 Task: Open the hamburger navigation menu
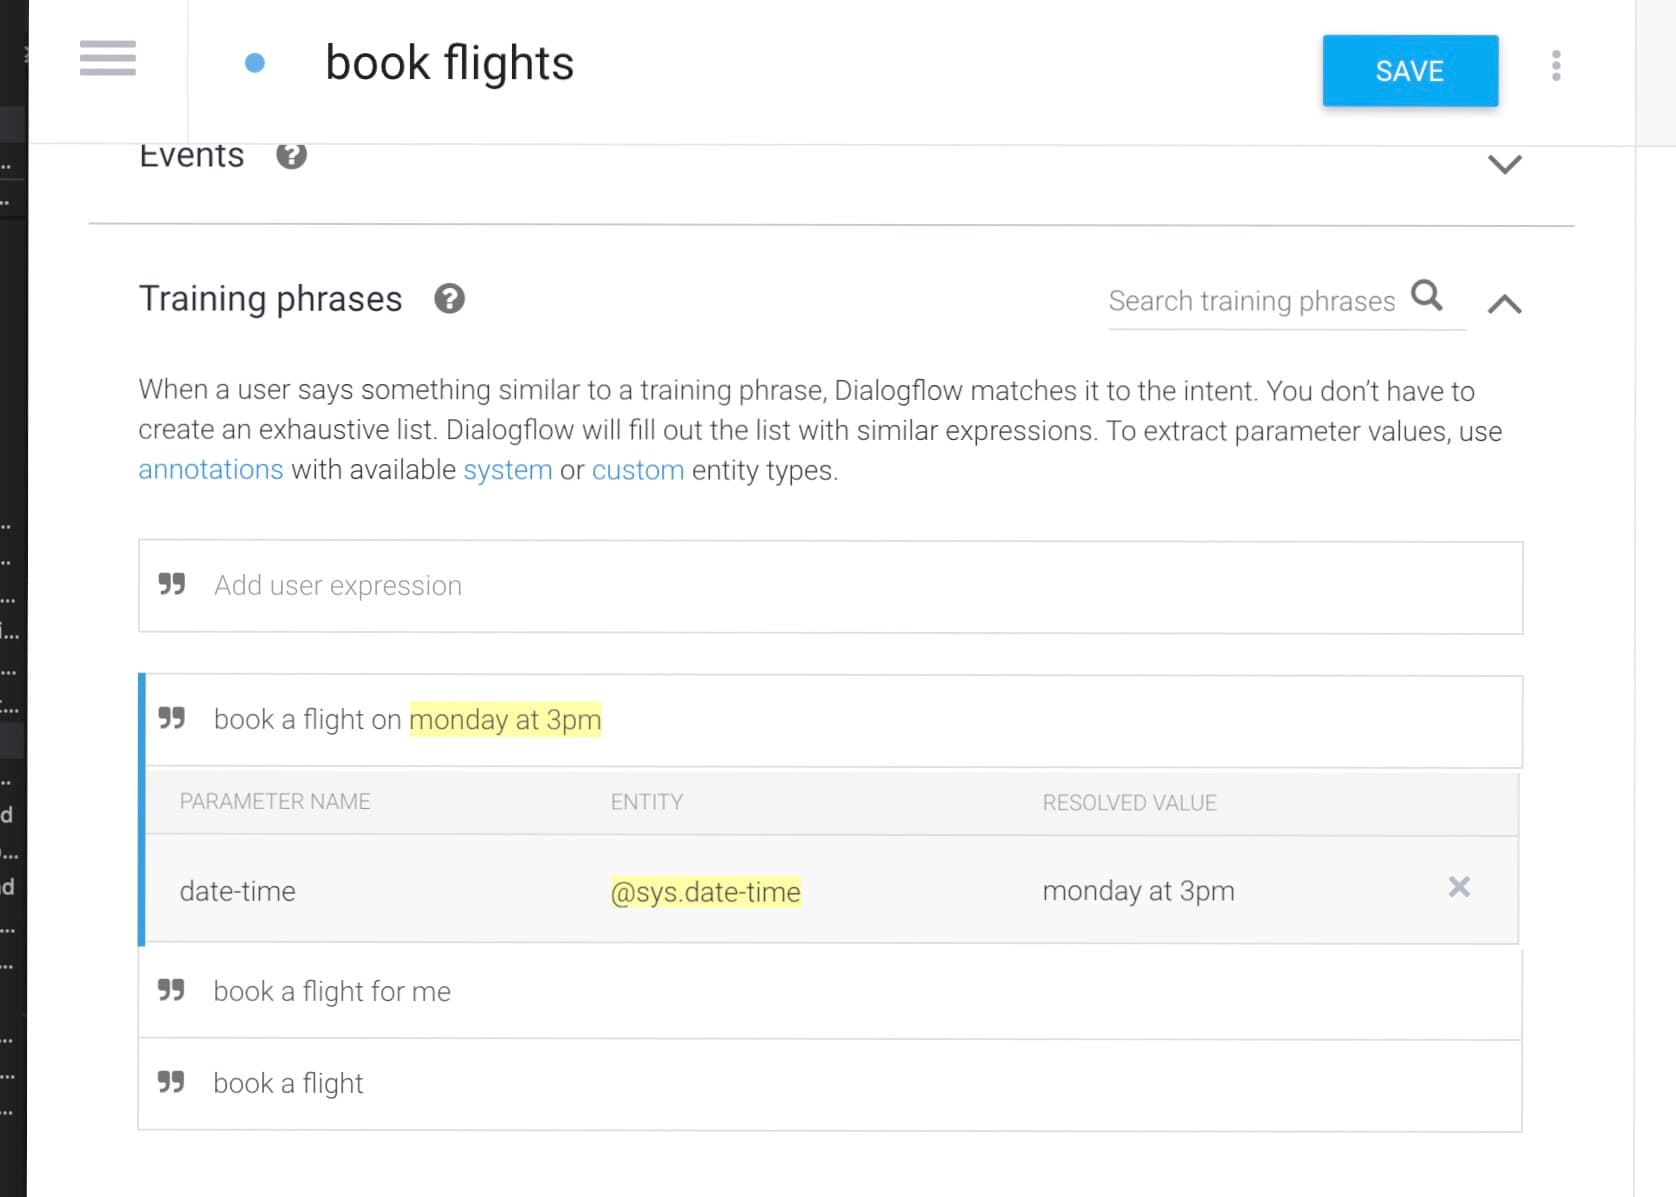[108, 58]
